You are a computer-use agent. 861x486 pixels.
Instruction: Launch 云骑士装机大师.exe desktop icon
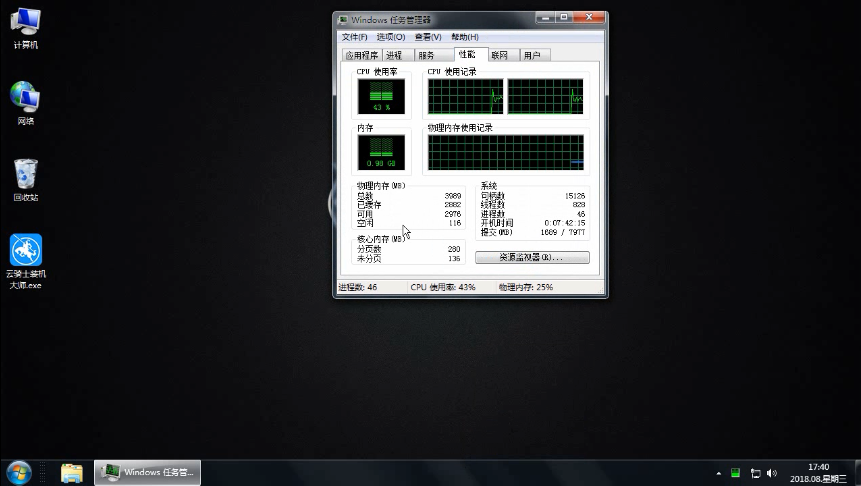pos(26,261)
